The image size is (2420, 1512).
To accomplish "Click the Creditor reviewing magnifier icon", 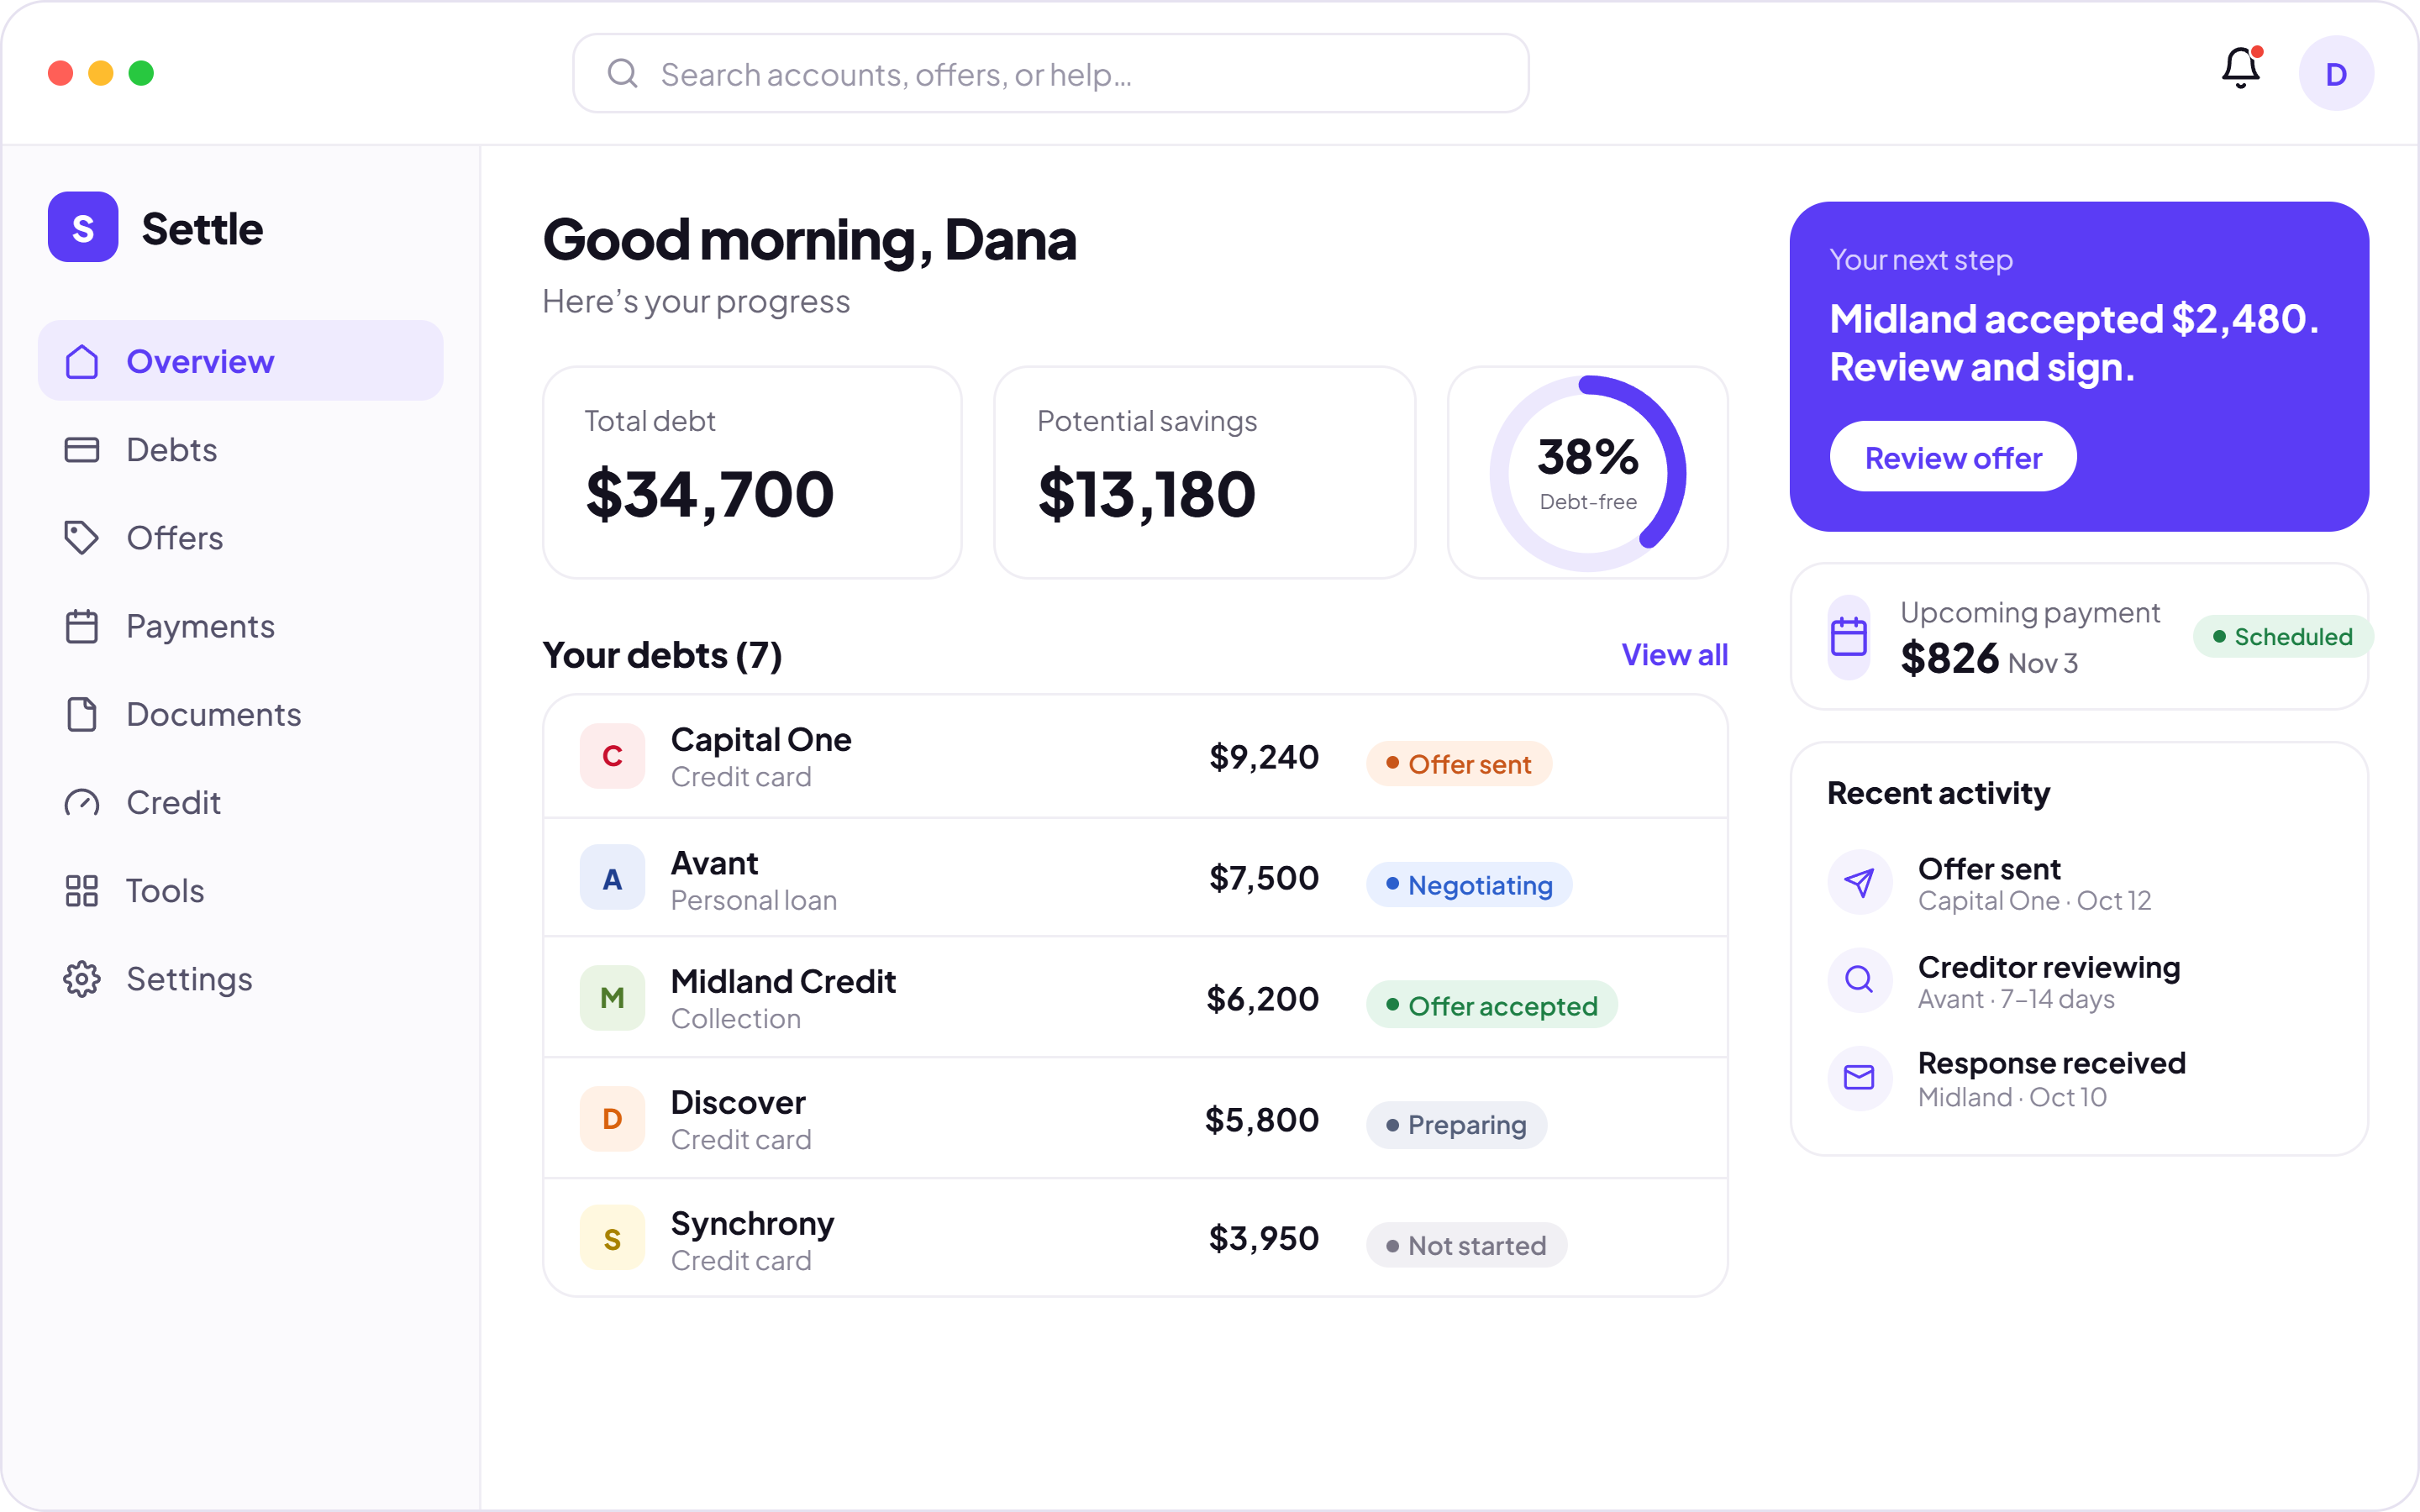I will tap(1859, 979).
